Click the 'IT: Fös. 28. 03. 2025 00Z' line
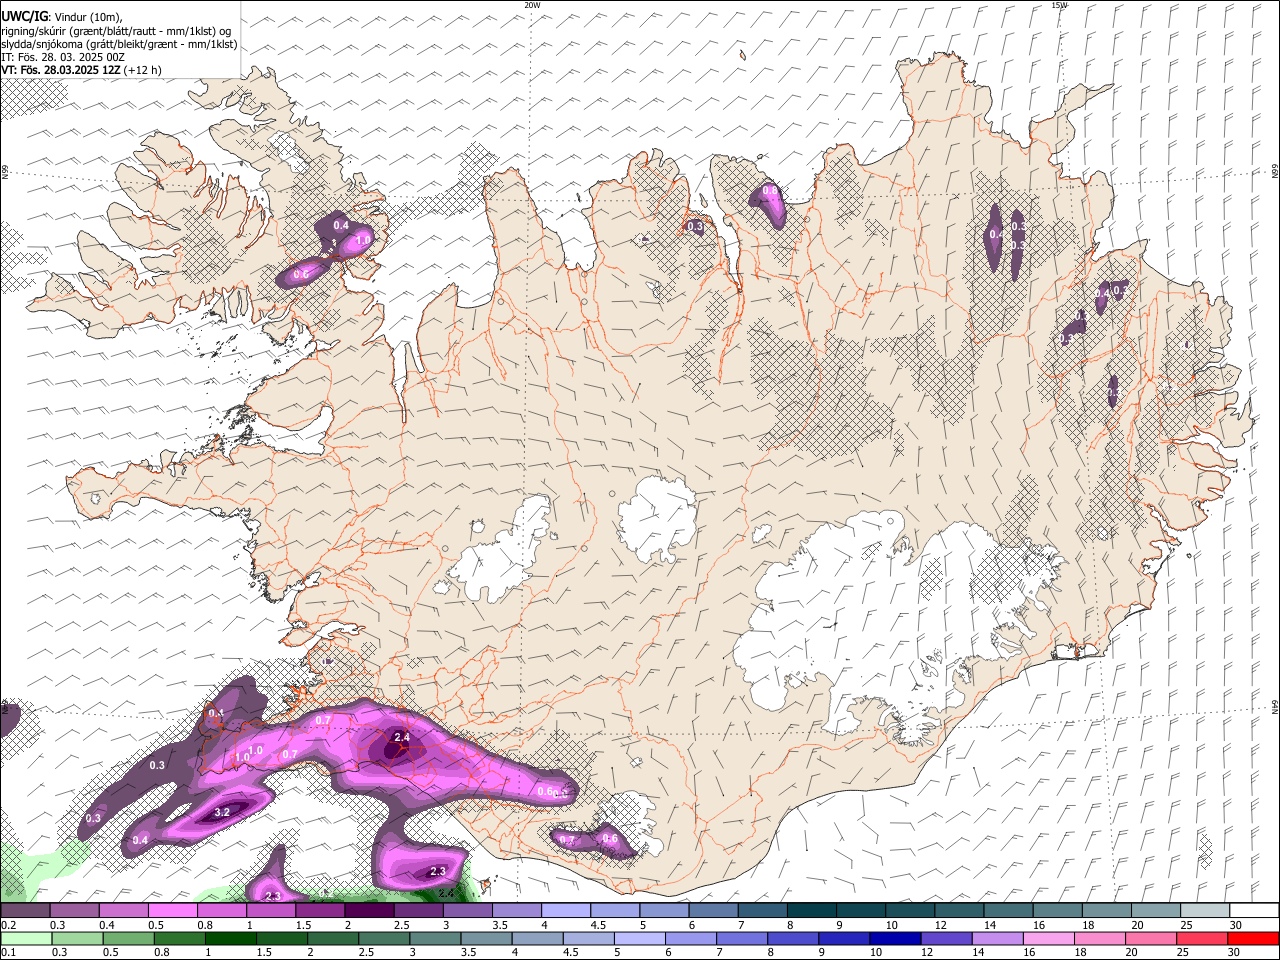The image size is (1280, 960). pos(63,57)
